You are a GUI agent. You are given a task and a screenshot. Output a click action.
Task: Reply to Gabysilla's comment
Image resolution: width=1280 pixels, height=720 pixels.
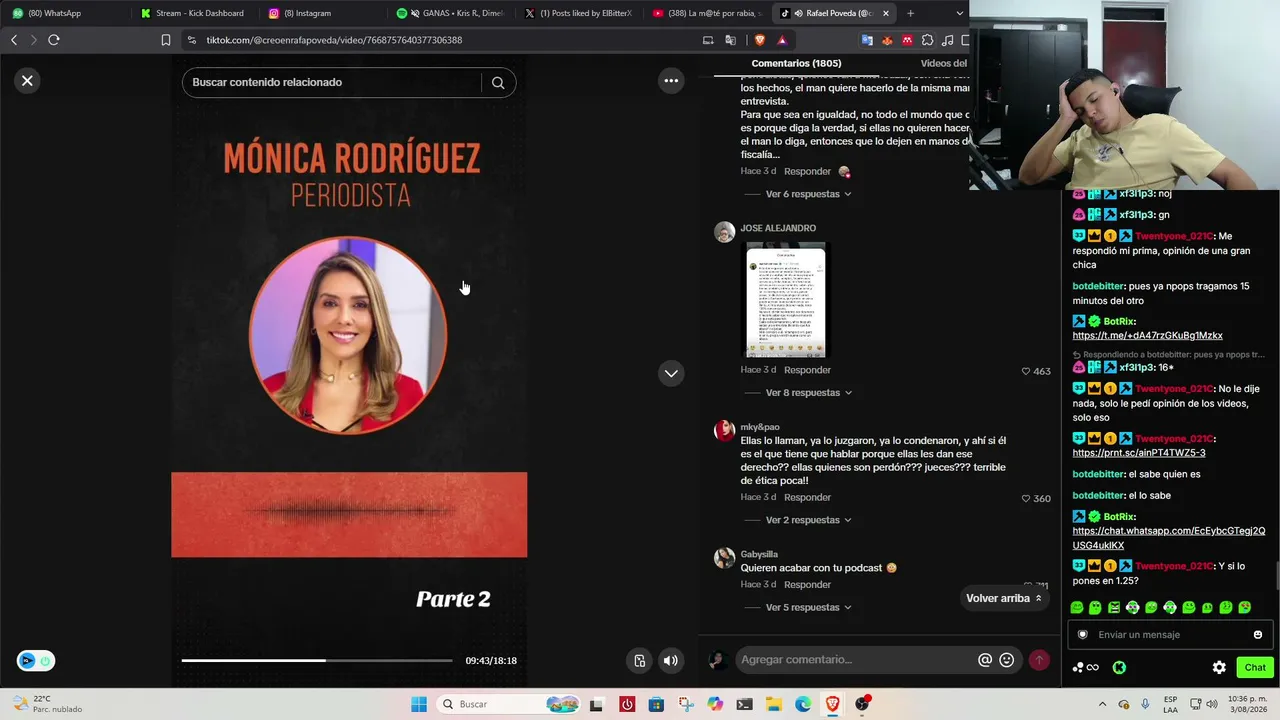(x=807, y=584)
